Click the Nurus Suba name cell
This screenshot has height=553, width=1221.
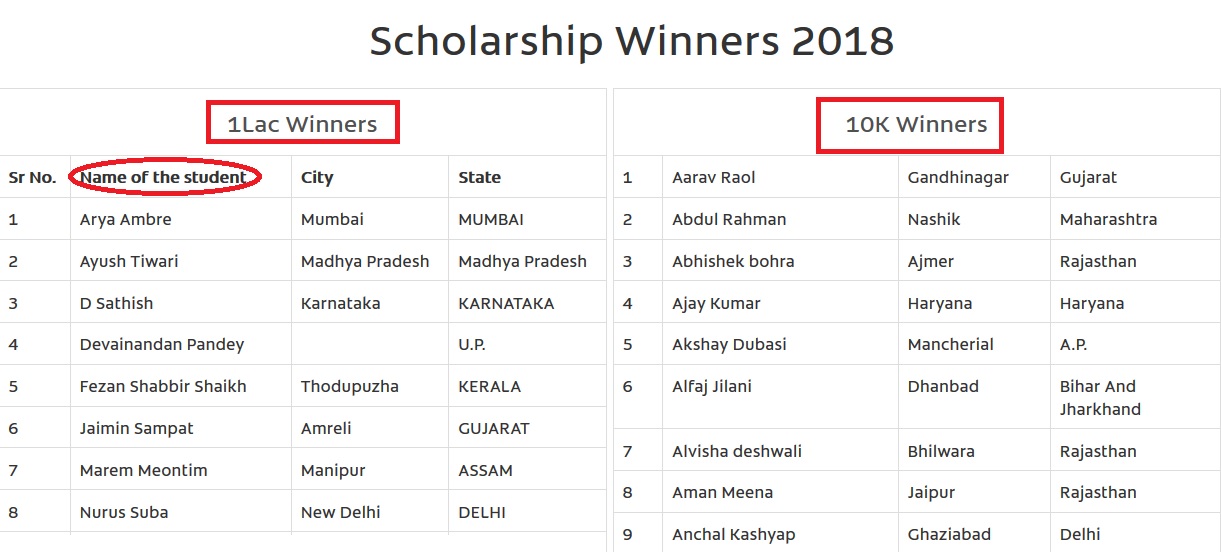124,513
